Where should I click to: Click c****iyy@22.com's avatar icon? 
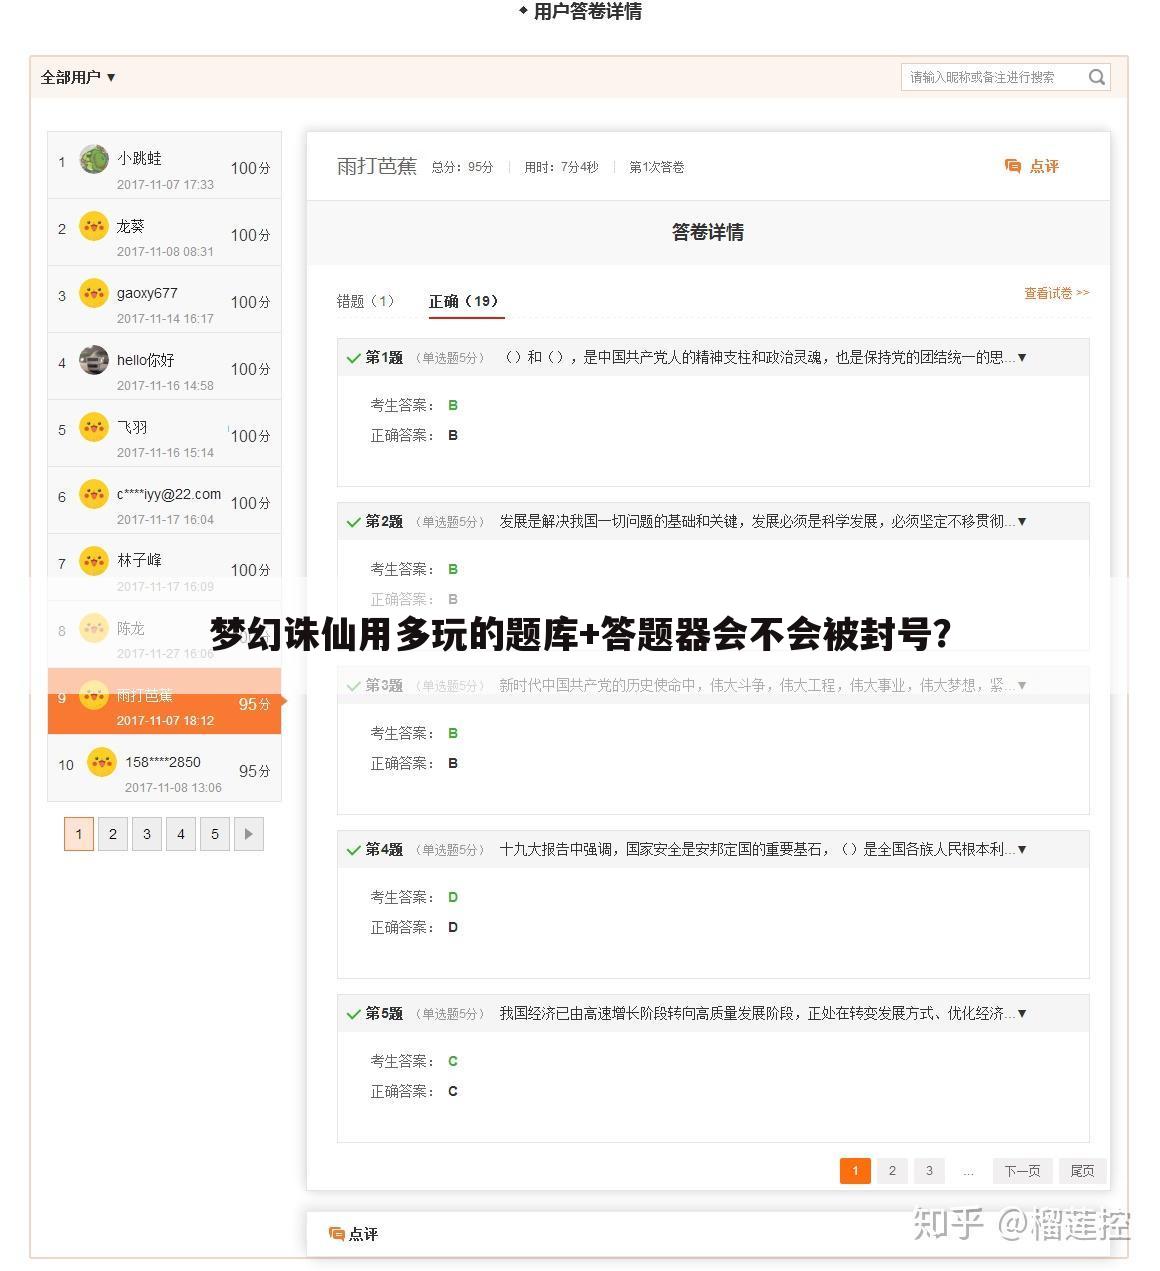(94, 494)
